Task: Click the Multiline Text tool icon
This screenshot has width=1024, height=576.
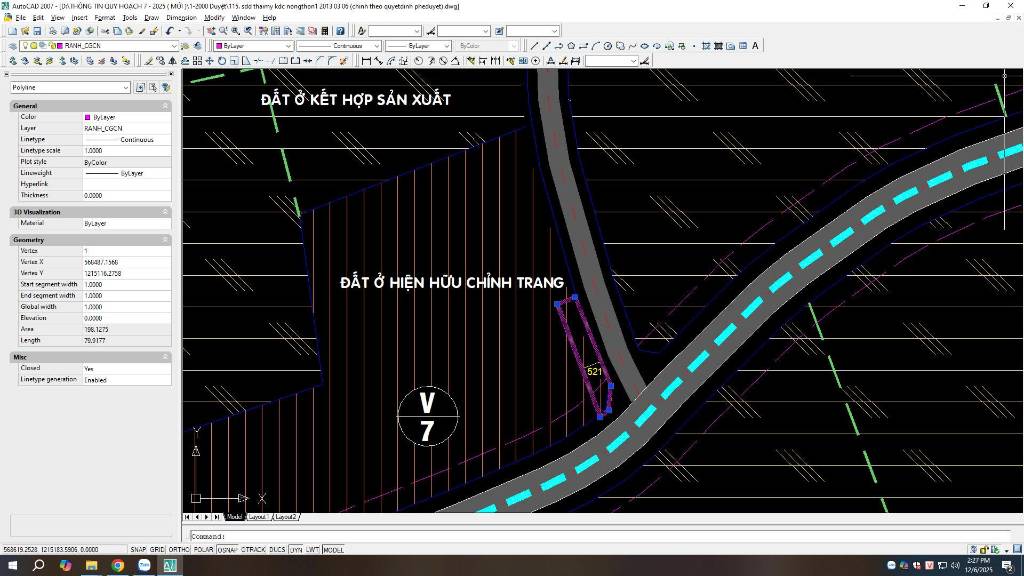Action: (x=755, y=45)
